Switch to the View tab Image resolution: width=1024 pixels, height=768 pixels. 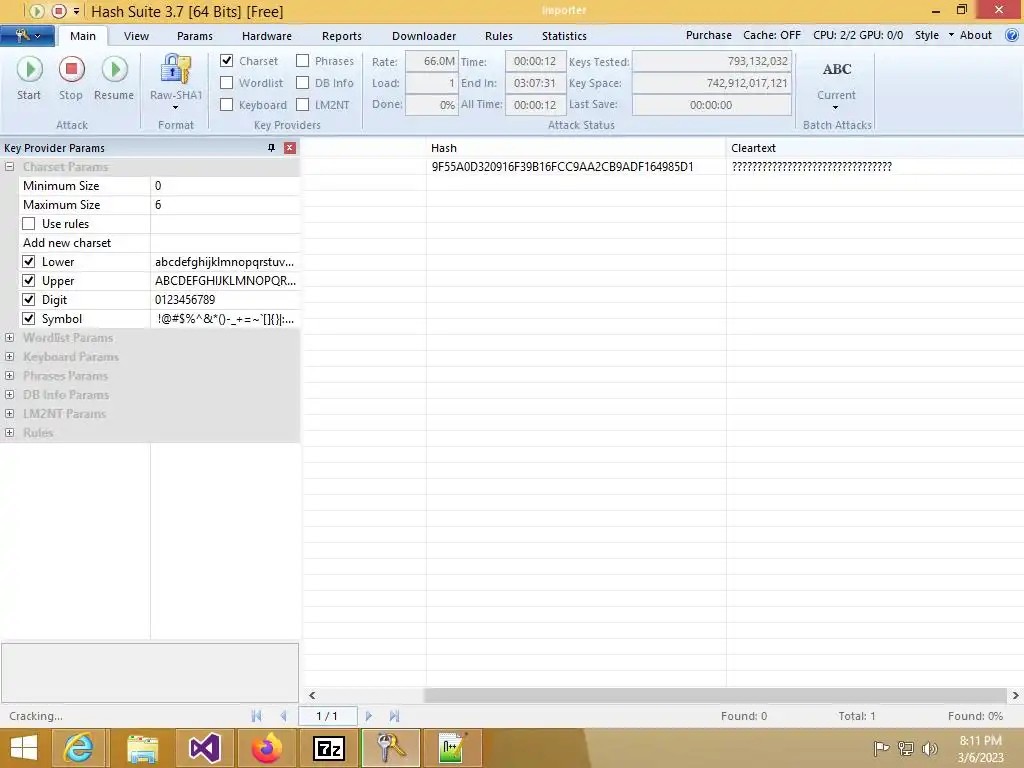pos(136,36)
